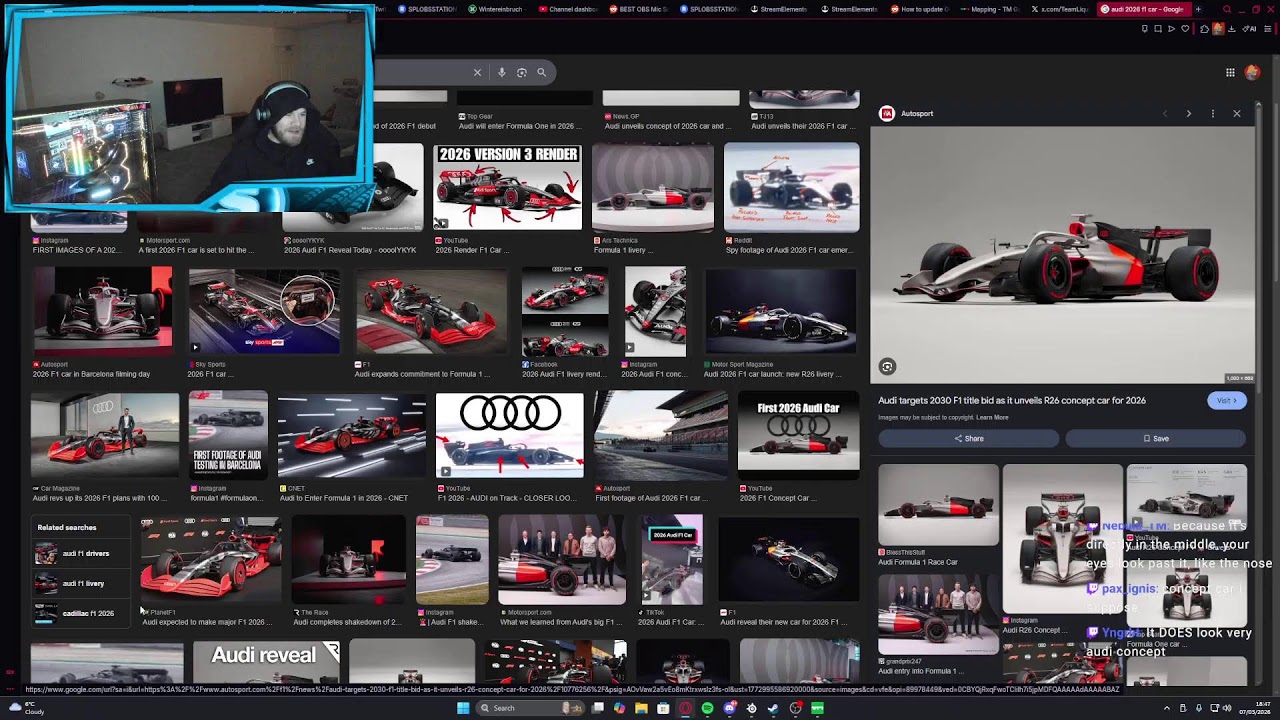Open the Reddit Spy footage of Audi thumbnail
Image resolution: width=1280 pixels, height=720 pixels.
tap(791, 187)
